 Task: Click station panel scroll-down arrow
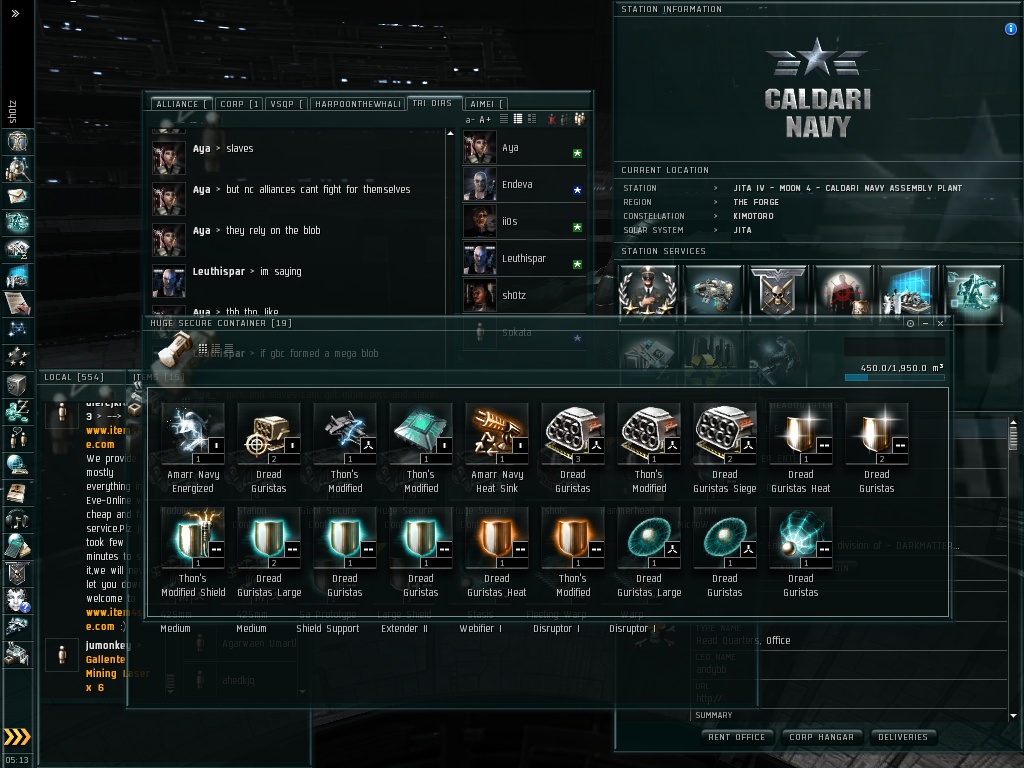1013,716
